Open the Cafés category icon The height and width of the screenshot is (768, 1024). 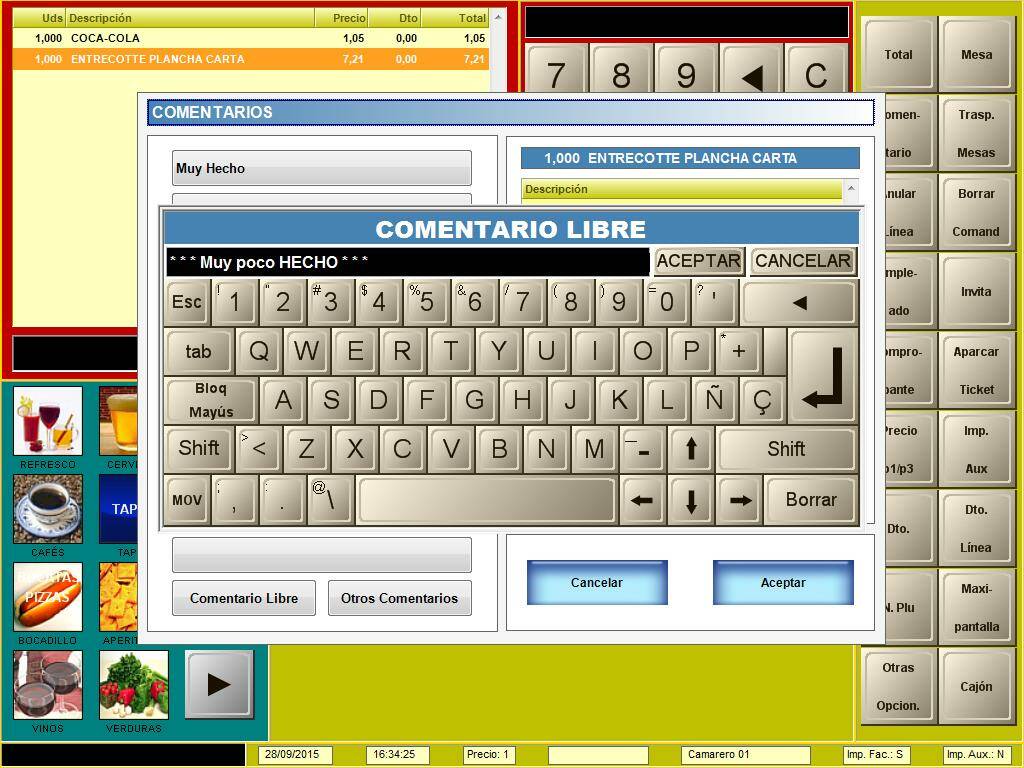pyautogui.click(x=48, y=509)
